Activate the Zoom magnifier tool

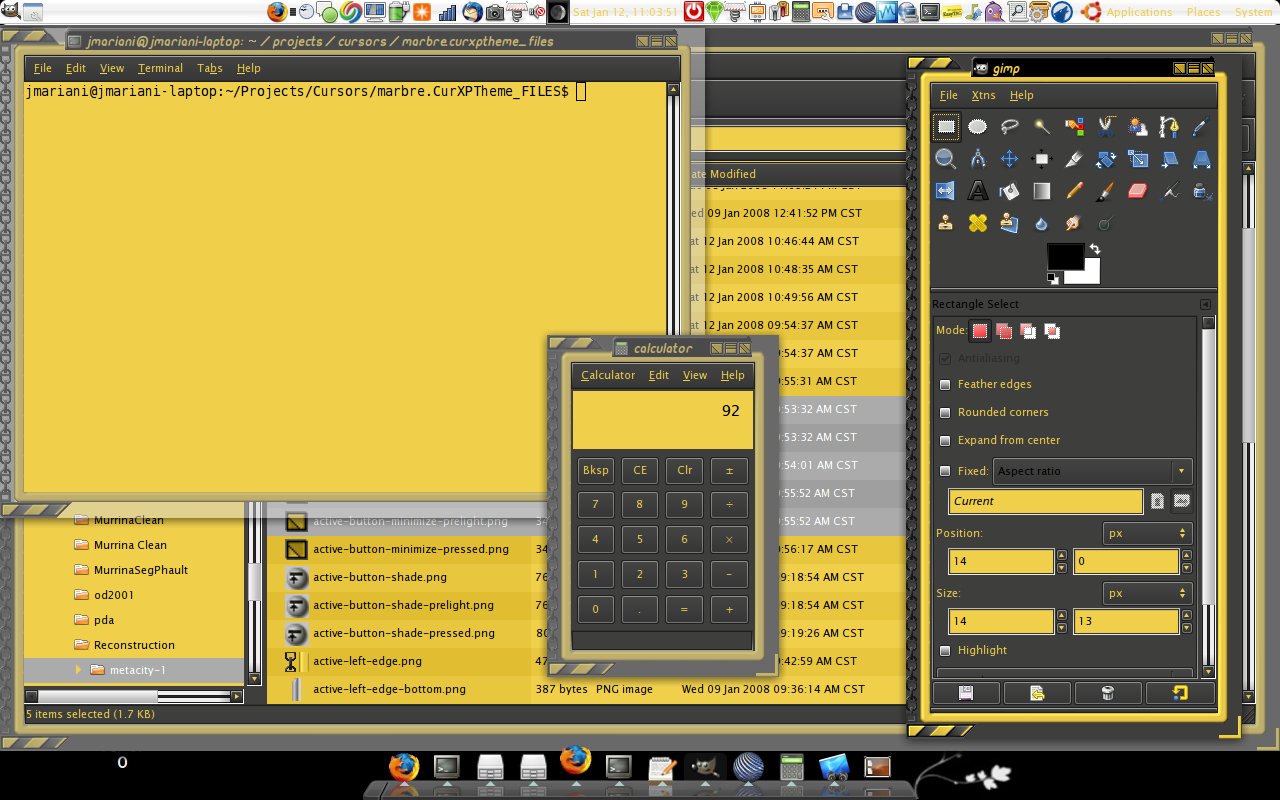945,158
